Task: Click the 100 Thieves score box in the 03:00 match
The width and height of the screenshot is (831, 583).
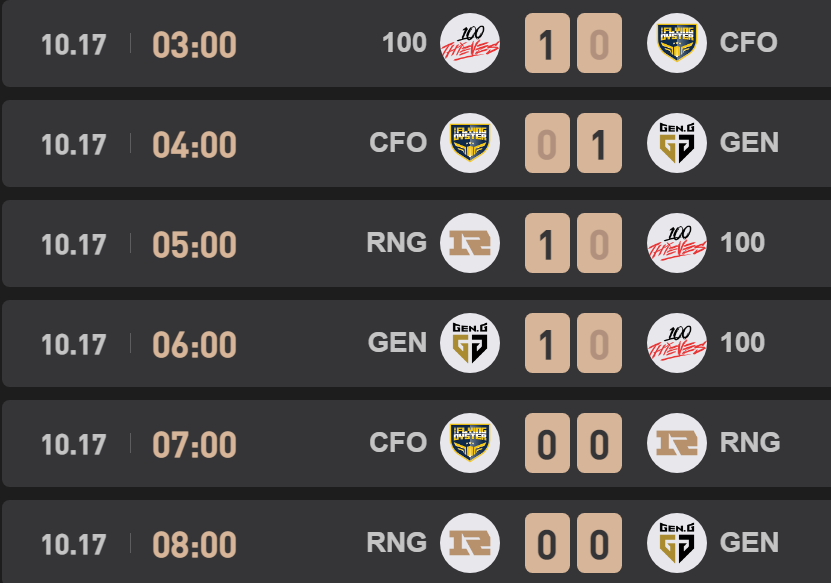Action: [546, 44]
